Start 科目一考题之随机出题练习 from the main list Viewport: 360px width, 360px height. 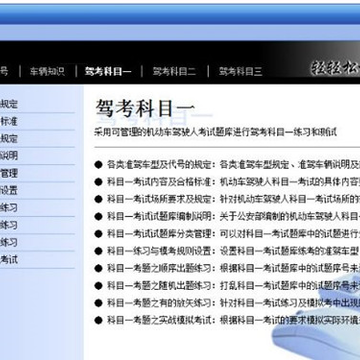[159, 286]
